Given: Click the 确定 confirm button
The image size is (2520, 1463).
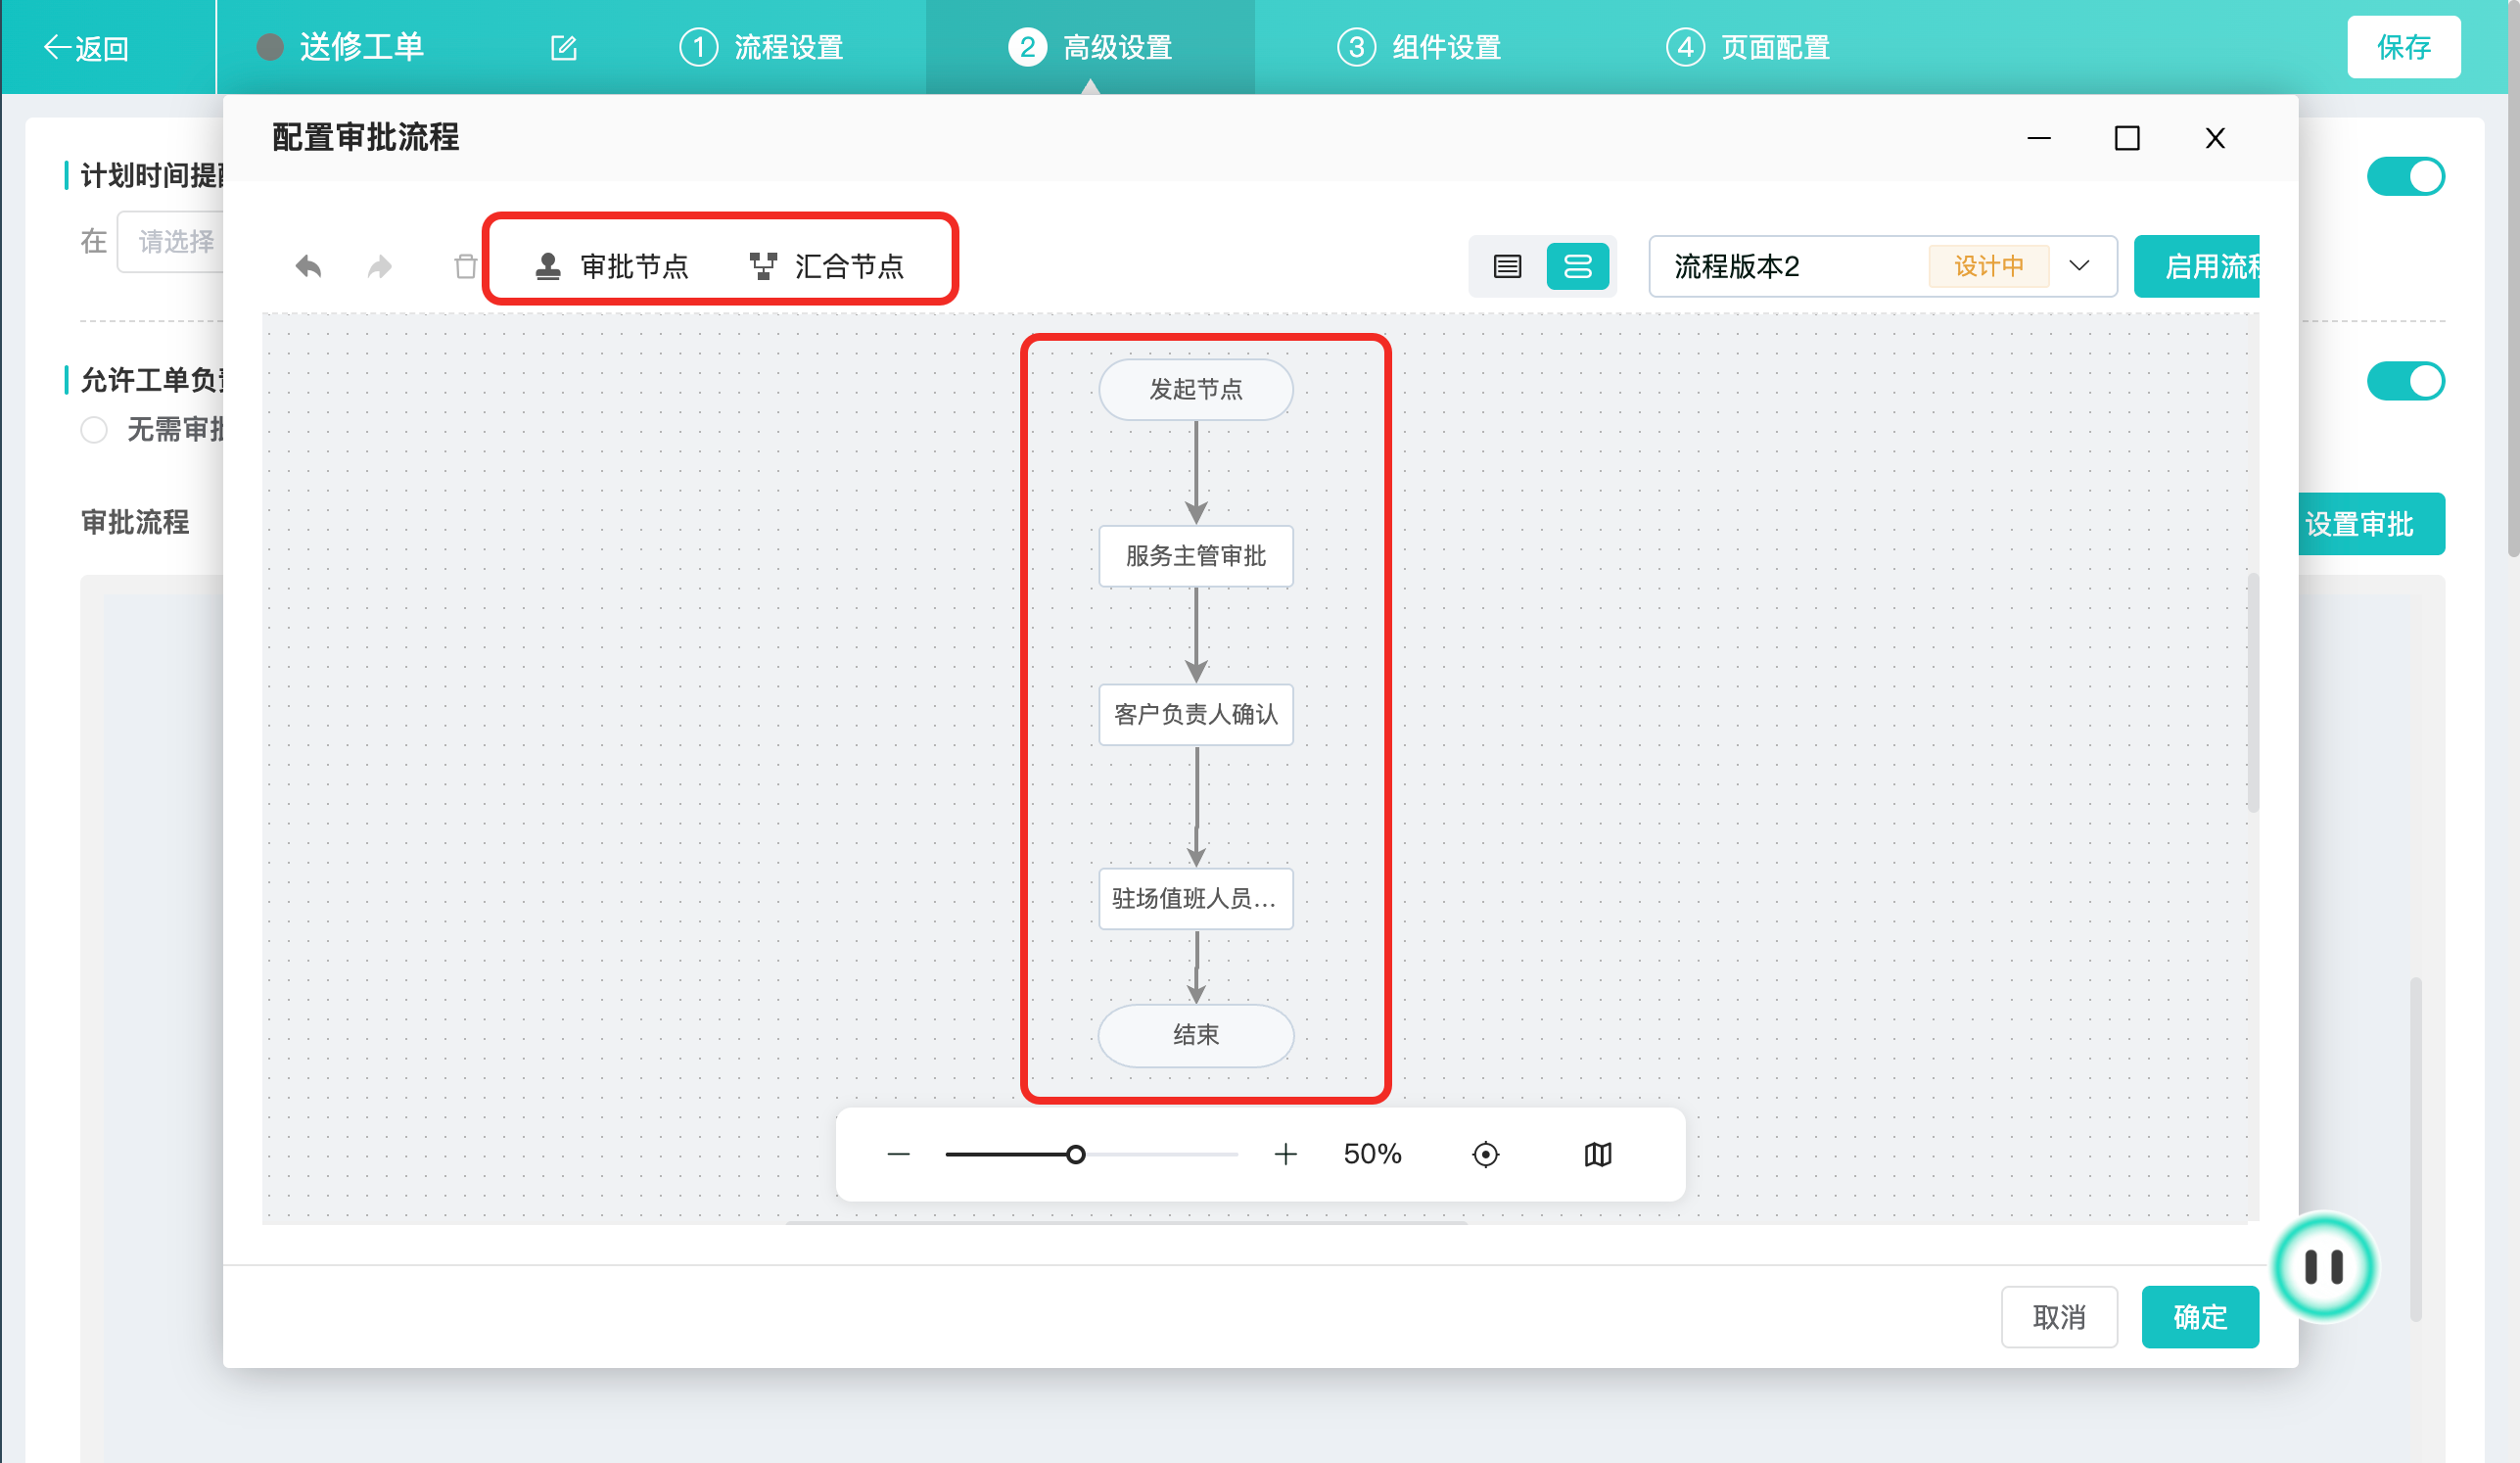Looking at the screenshot, I should [2199, 1316].
